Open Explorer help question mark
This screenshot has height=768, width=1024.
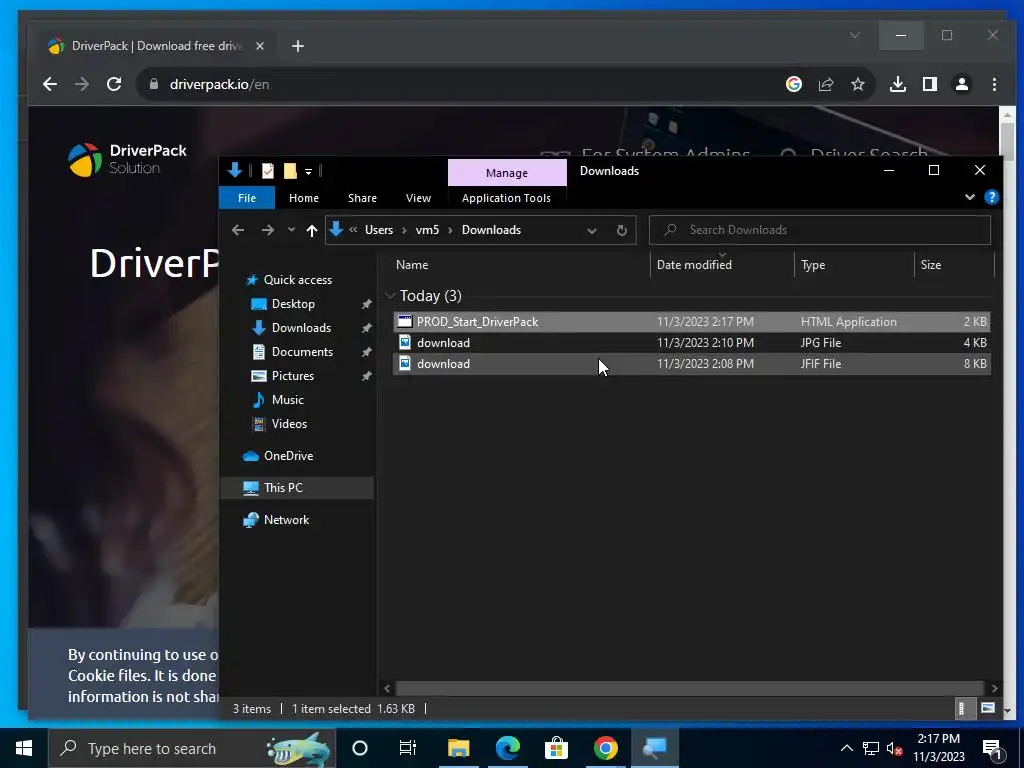click(991, 197)
